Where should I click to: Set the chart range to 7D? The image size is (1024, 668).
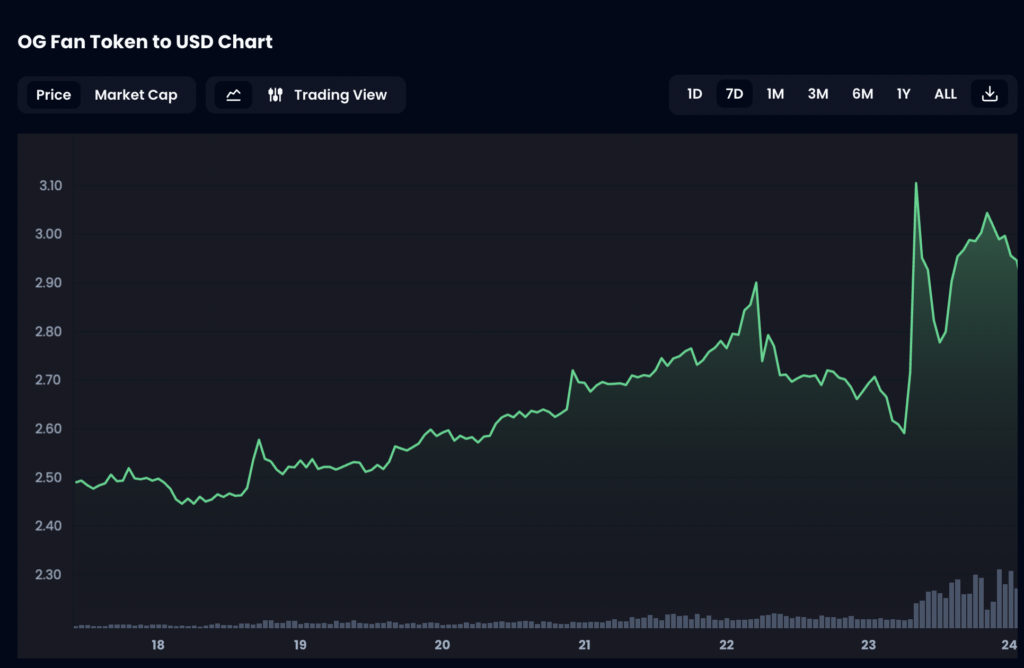pos(734,94)
